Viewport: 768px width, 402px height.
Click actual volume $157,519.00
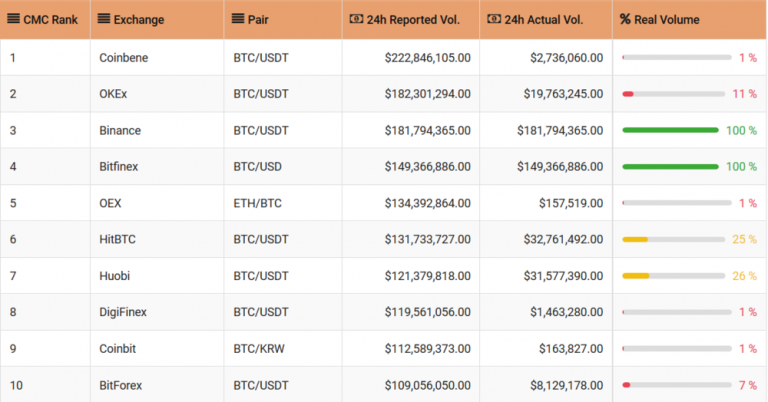(571, 203)
